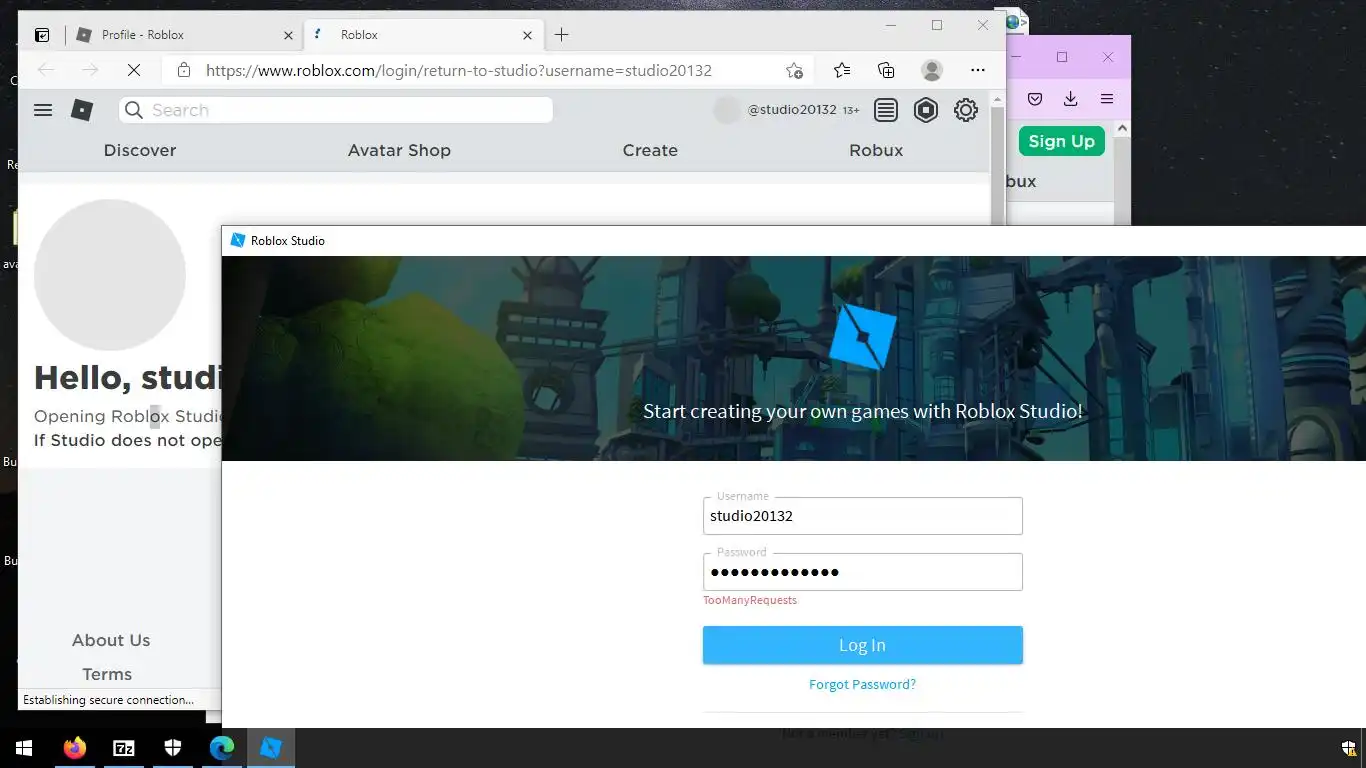
Task: Click the Password field in Roblox Studio
Action: pos(863,572)
